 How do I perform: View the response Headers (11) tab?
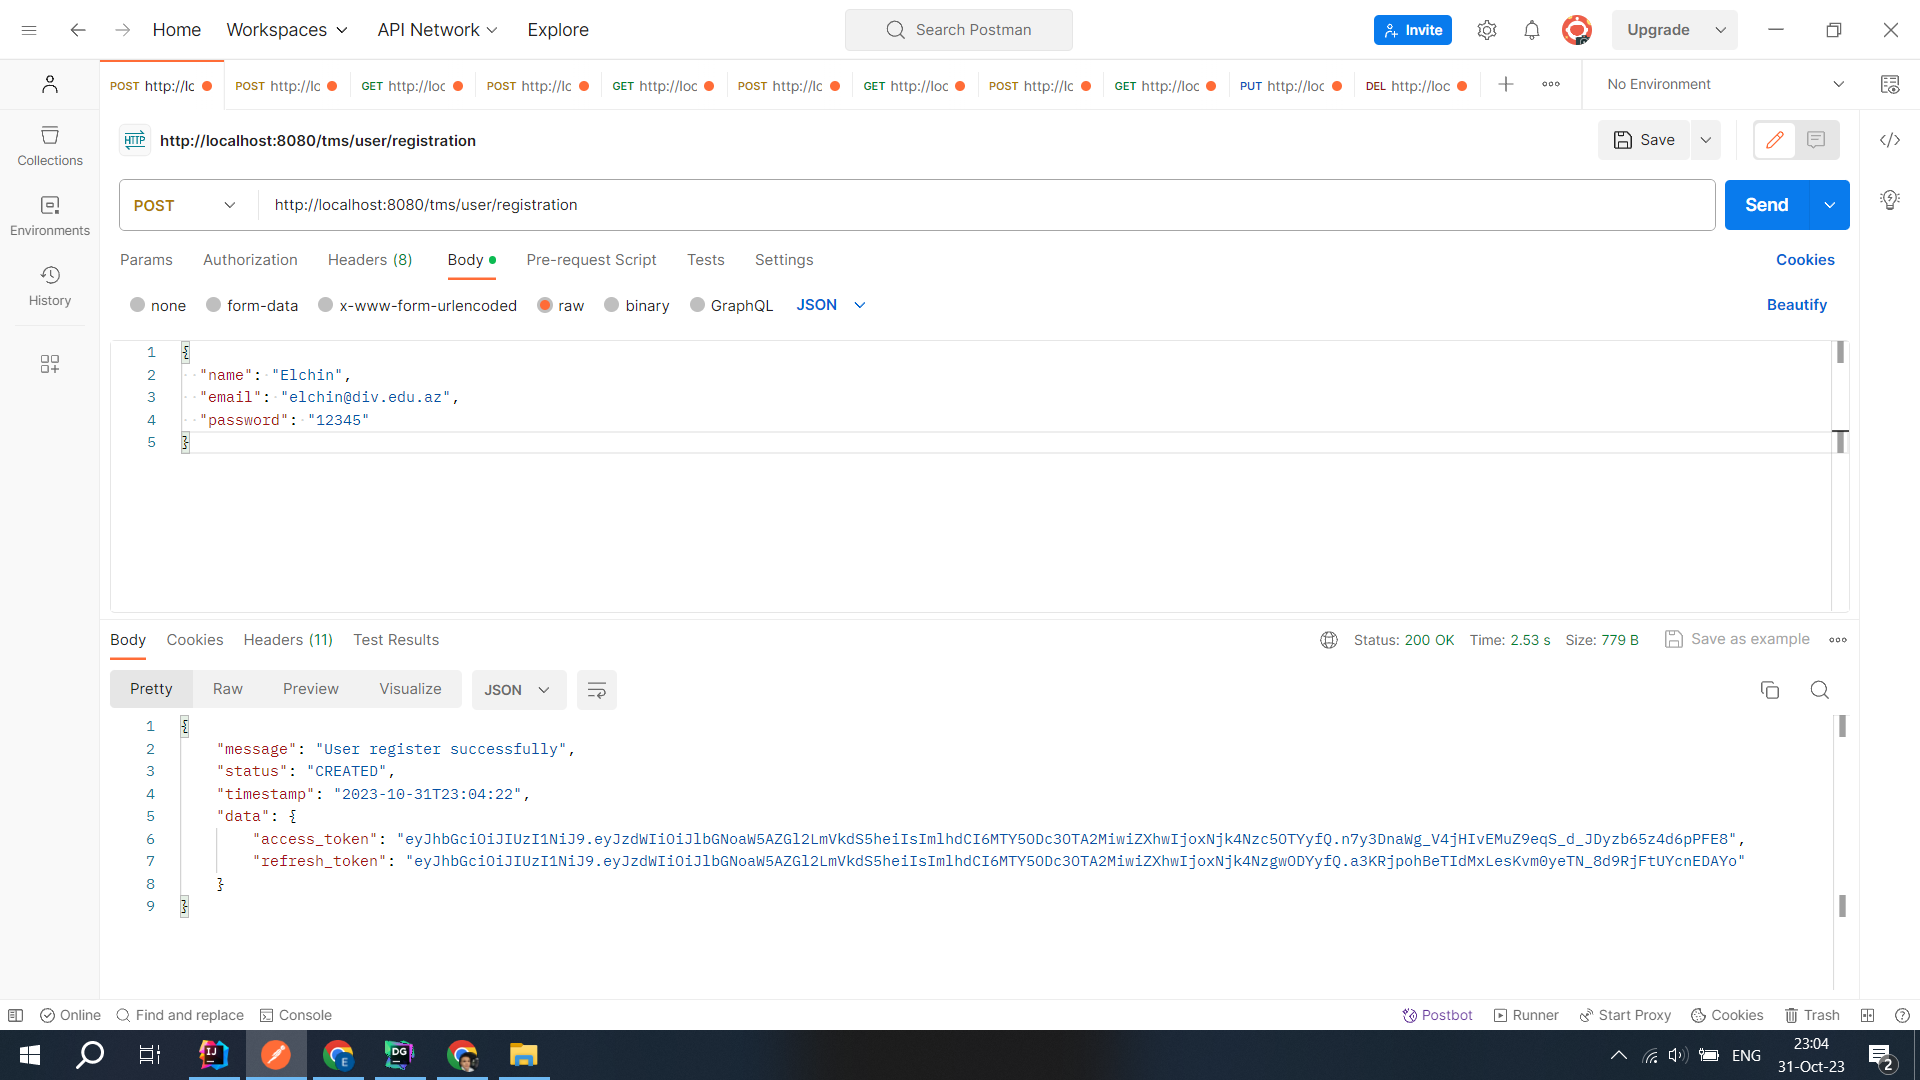tap(287, 640)
